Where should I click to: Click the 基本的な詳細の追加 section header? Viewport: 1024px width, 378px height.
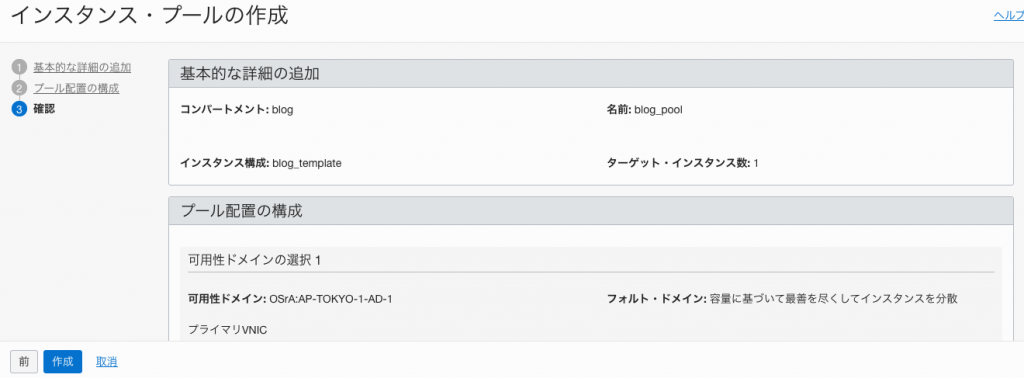click(591, 74)
